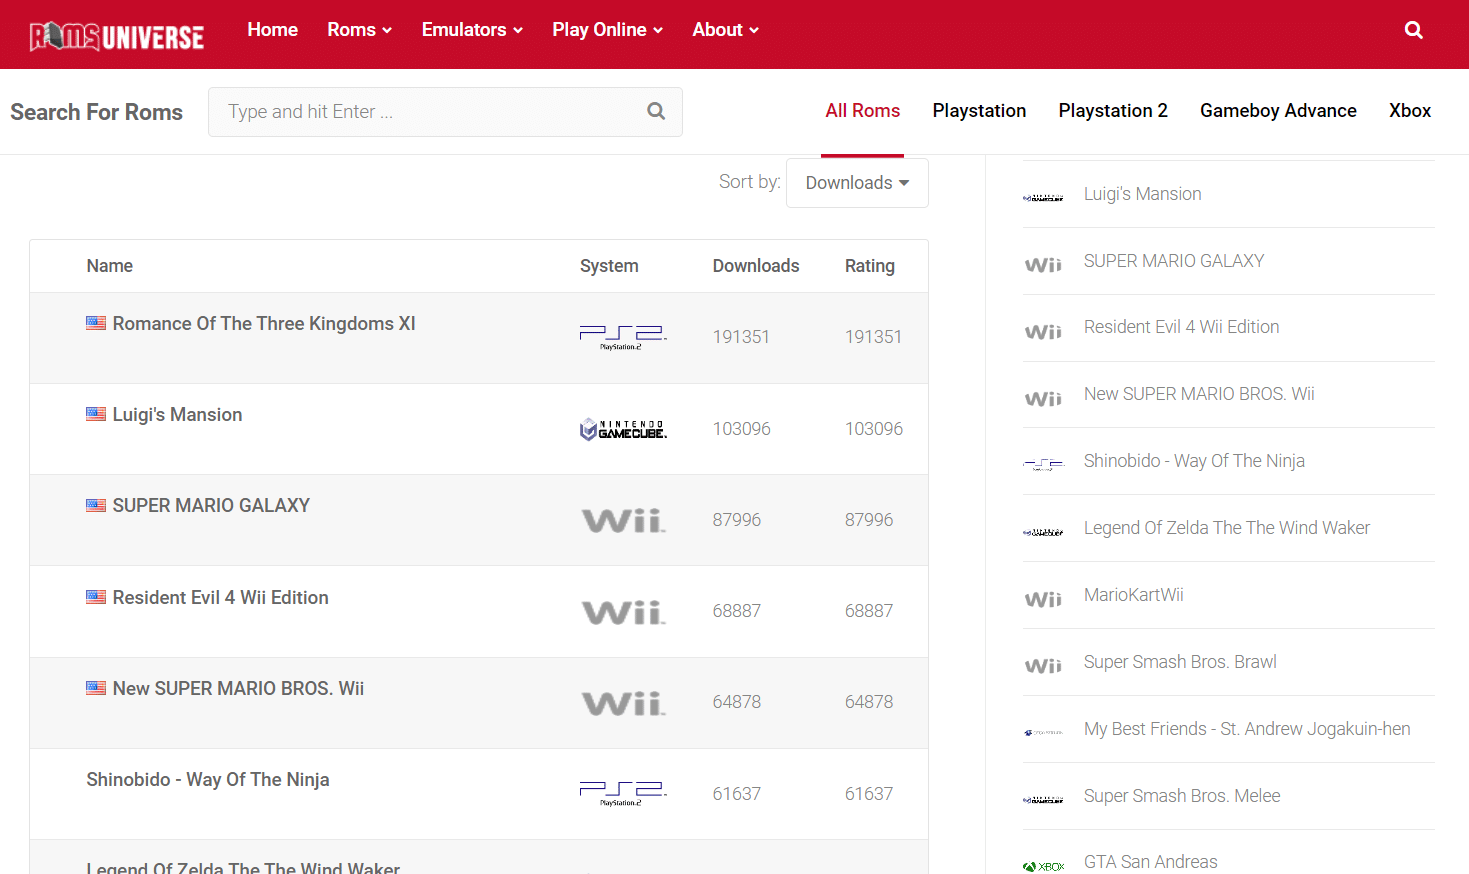Expand the Roms menu

pos(359,30)
